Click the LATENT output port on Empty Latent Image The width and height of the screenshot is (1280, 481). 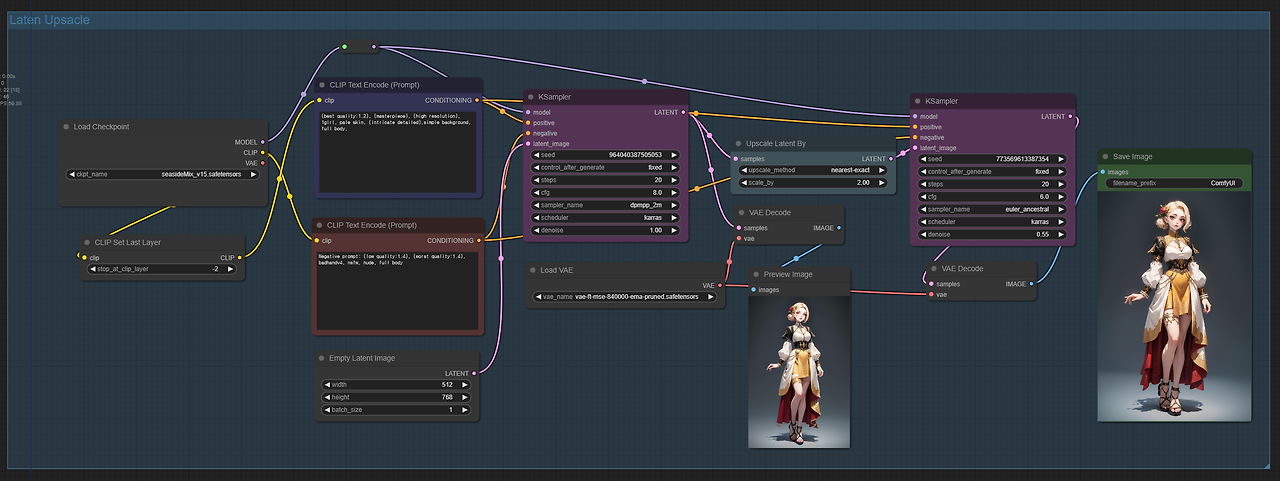pos(474,373)
